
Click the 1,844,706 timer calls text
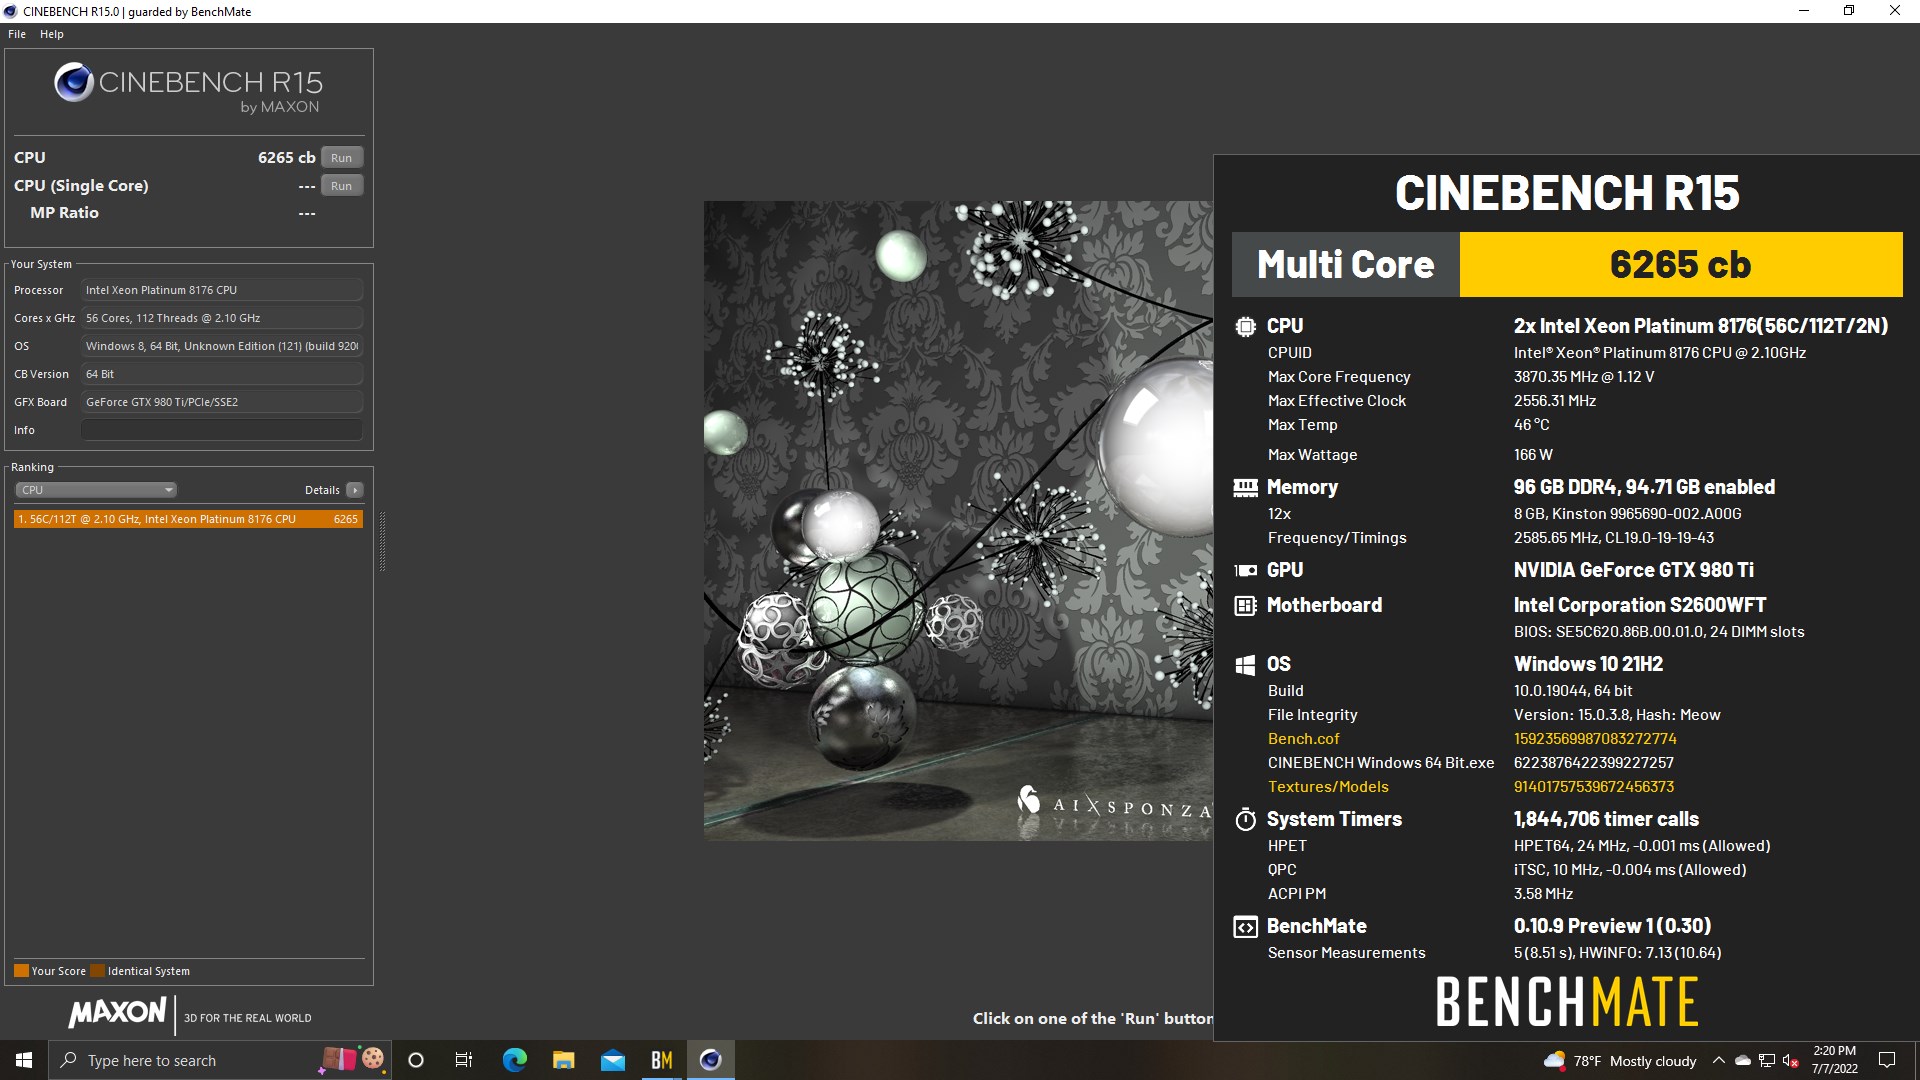coord(1606,819)
